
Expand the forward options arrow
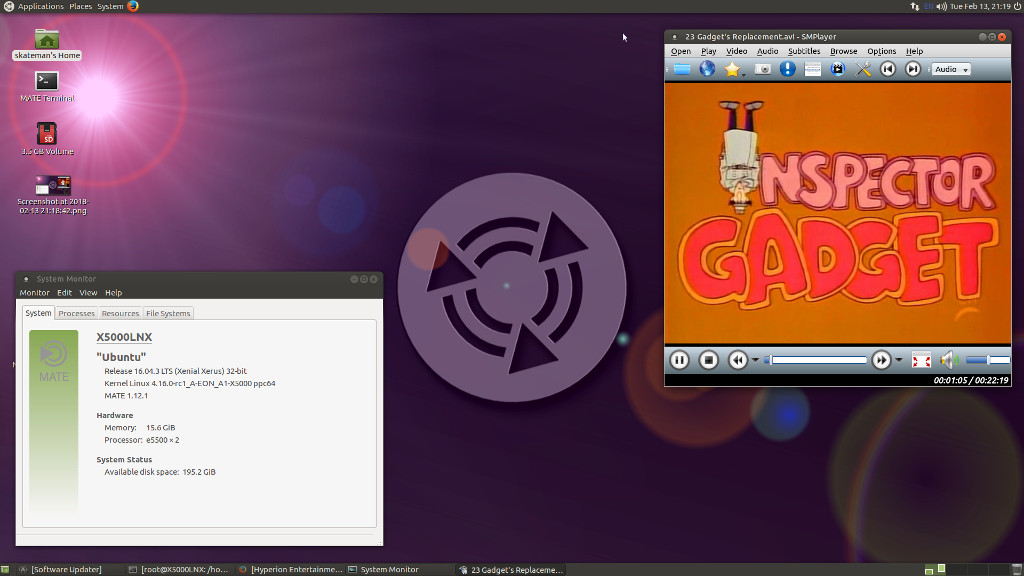point(899,360)
